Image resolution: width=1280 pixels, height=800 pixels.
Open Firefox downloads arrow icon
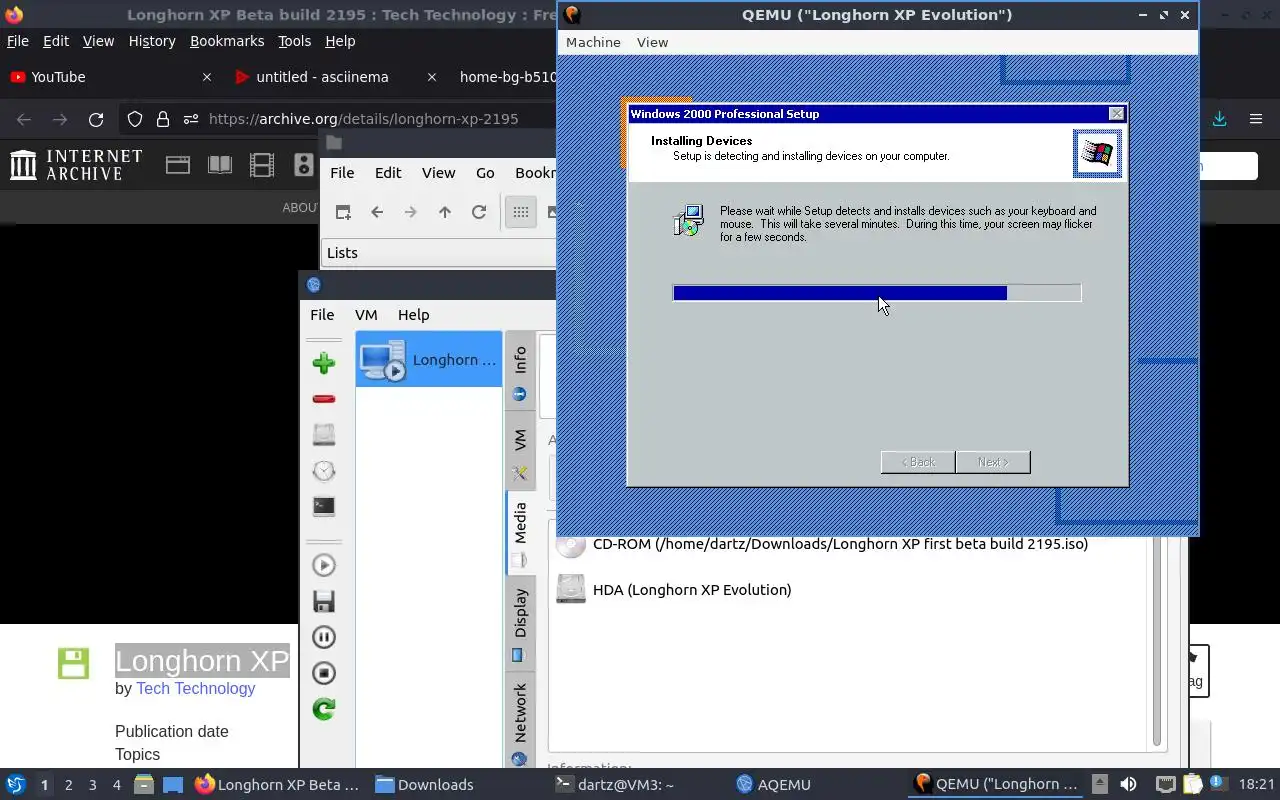(x=1220, y=118)
